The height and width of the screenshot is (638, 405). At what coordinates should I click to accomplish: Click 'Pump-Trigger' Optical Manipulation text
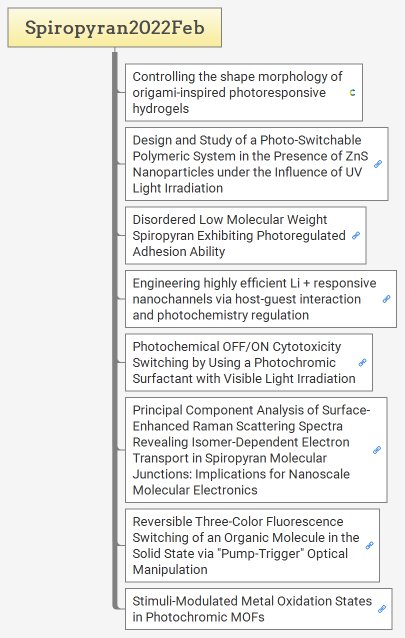coord(241,562)
